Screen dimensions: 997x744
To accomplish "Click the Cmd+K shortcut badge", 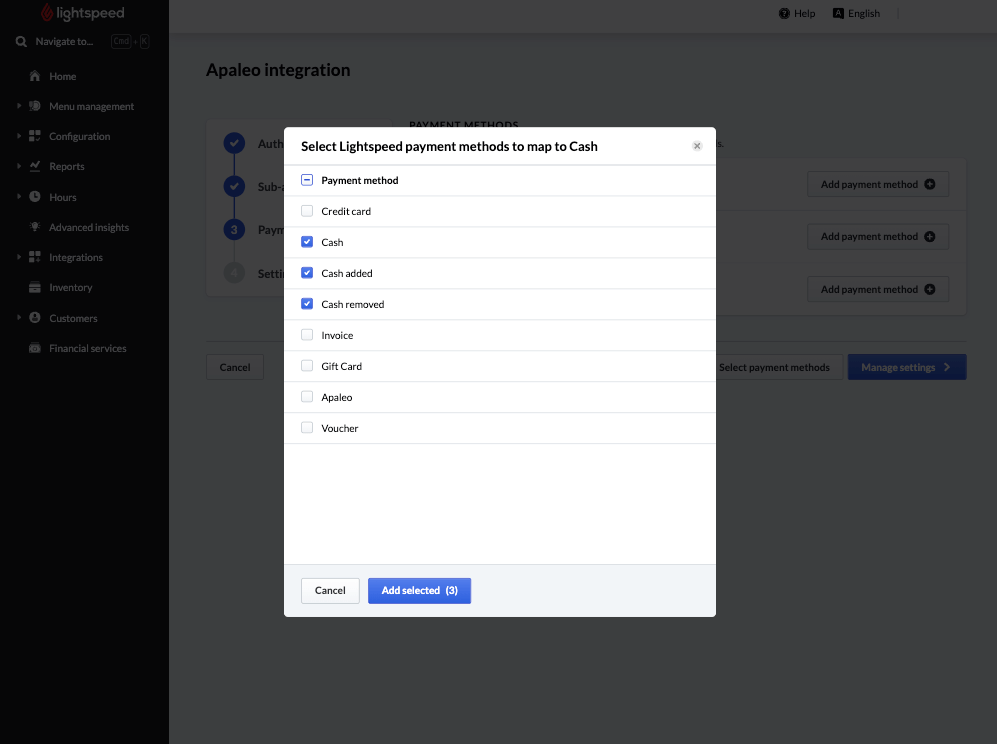I will click(x=130, y=41).
